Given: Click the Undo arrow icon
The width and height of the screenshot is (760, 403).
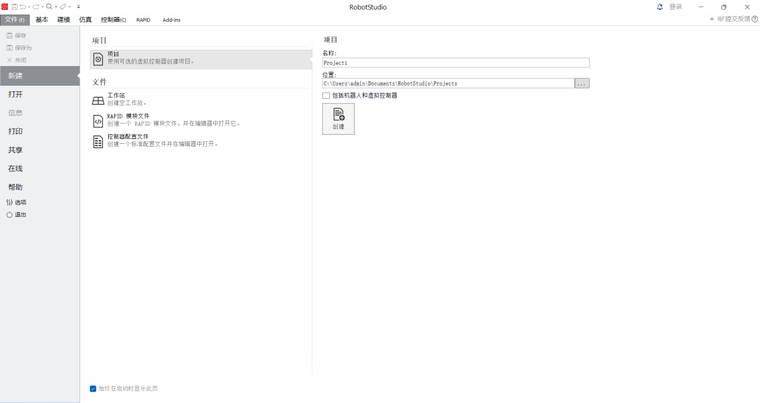Looking at the screenshot, I should [x=22, y=7].
